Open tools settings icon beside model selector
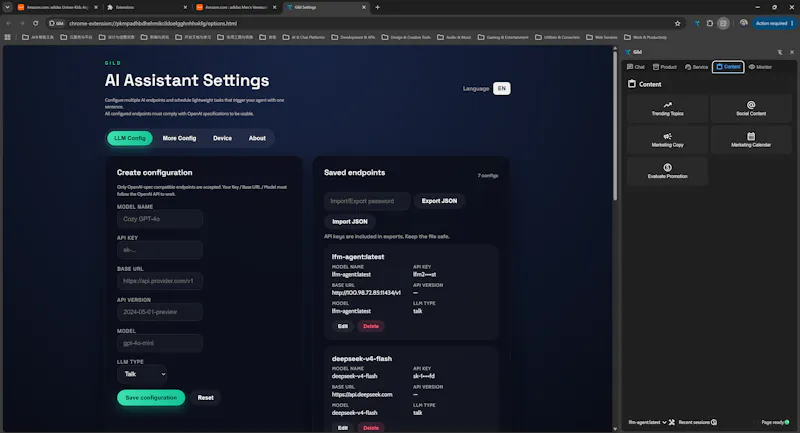This screenshot has height=433, width=800. pos(672,422)
